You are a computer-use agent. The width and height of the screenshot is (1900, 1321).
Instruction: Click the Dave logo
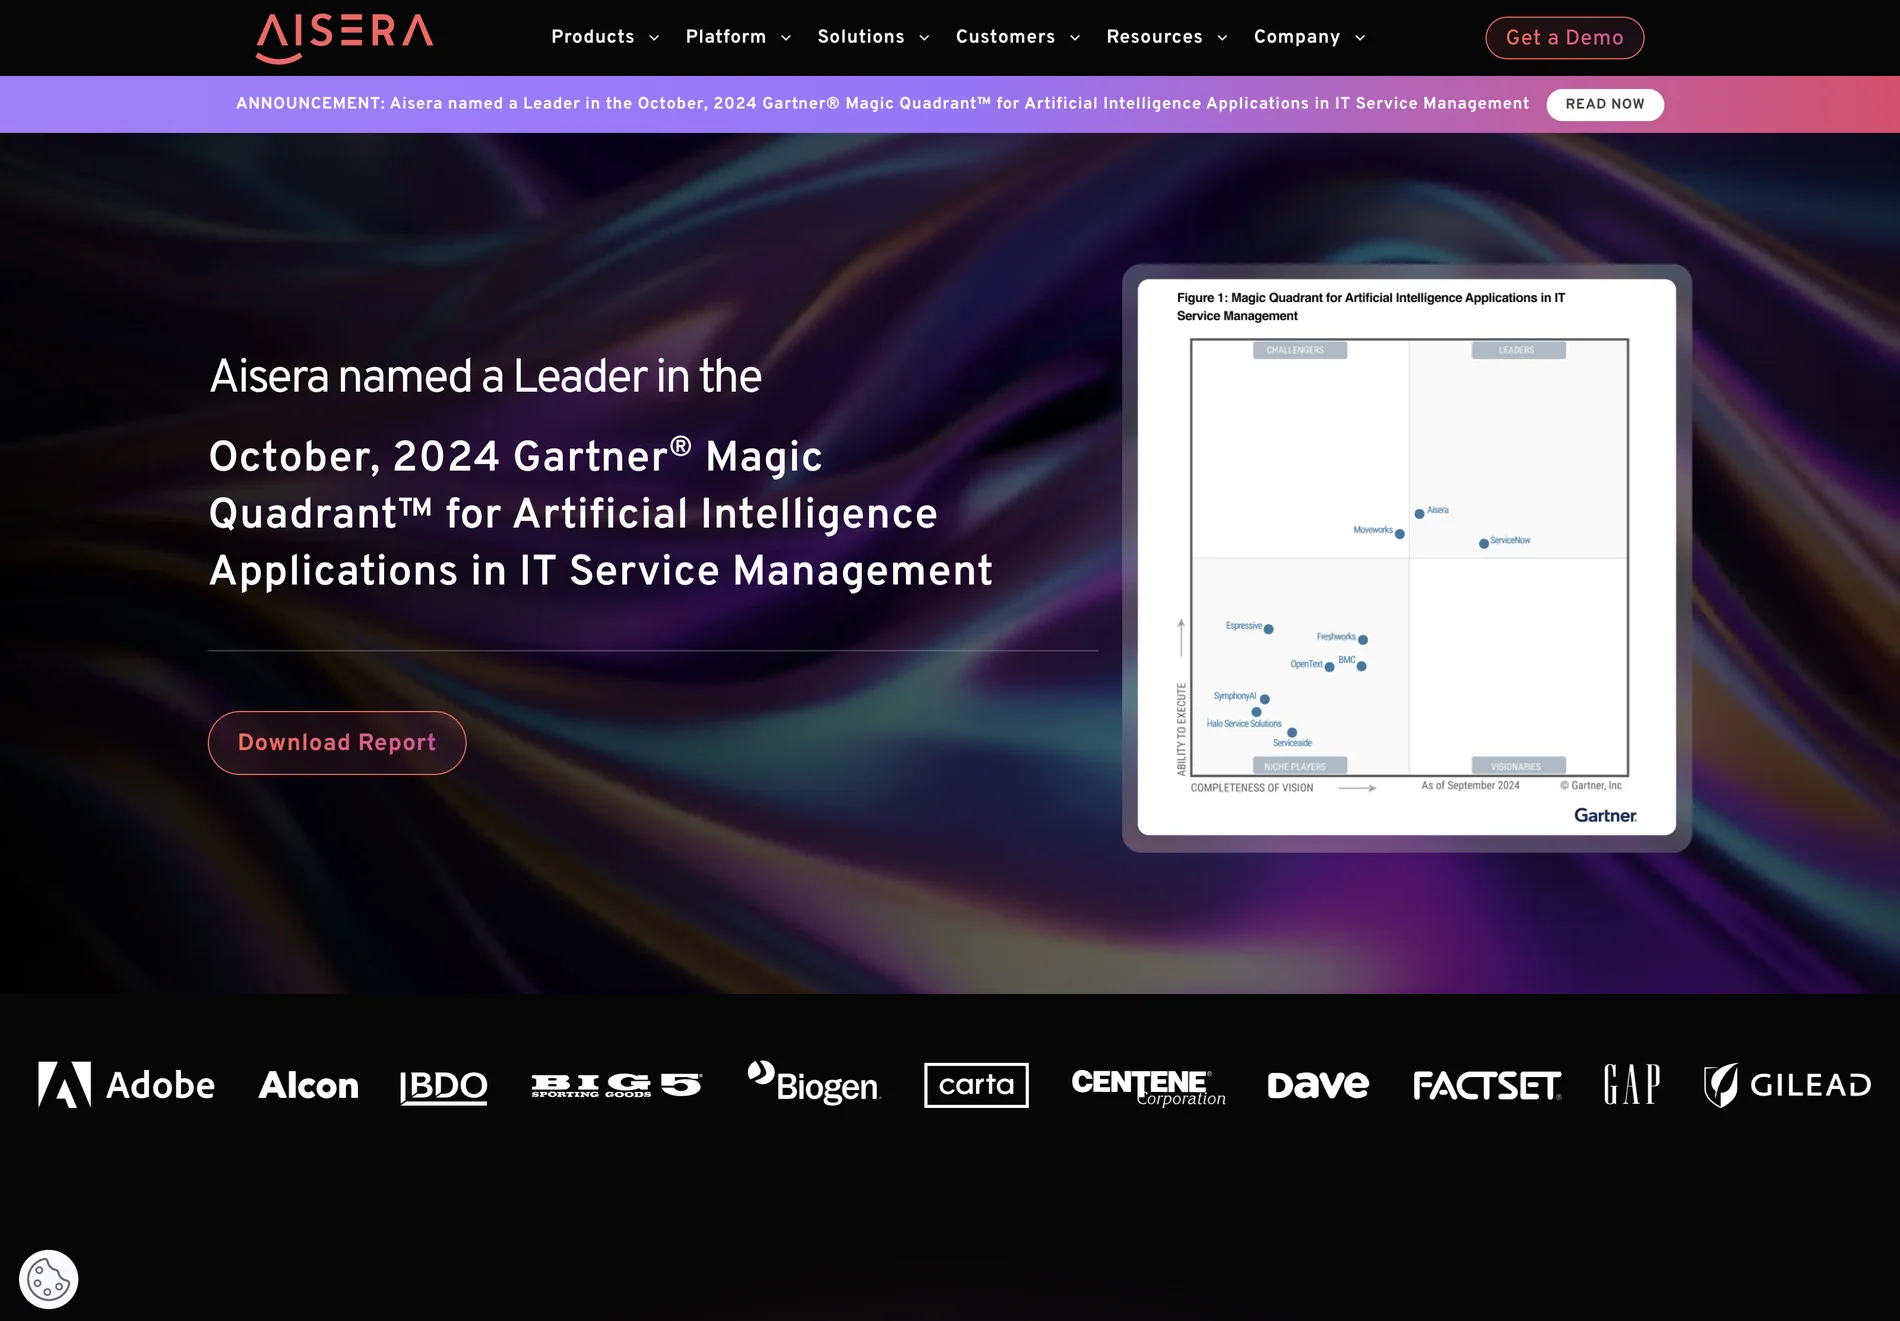click(1318, 1085)
